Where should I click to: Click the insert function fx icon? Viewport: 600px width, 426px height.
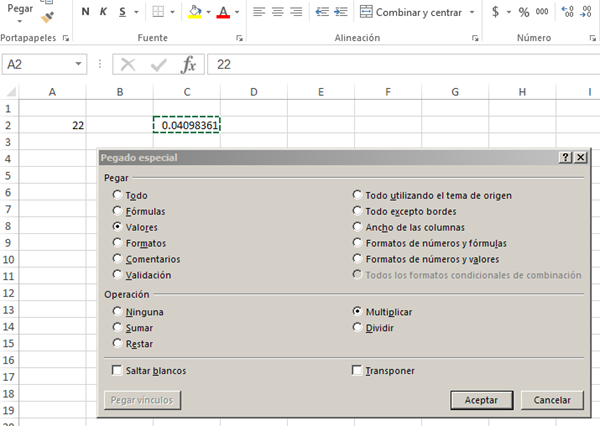coord(187,64)
